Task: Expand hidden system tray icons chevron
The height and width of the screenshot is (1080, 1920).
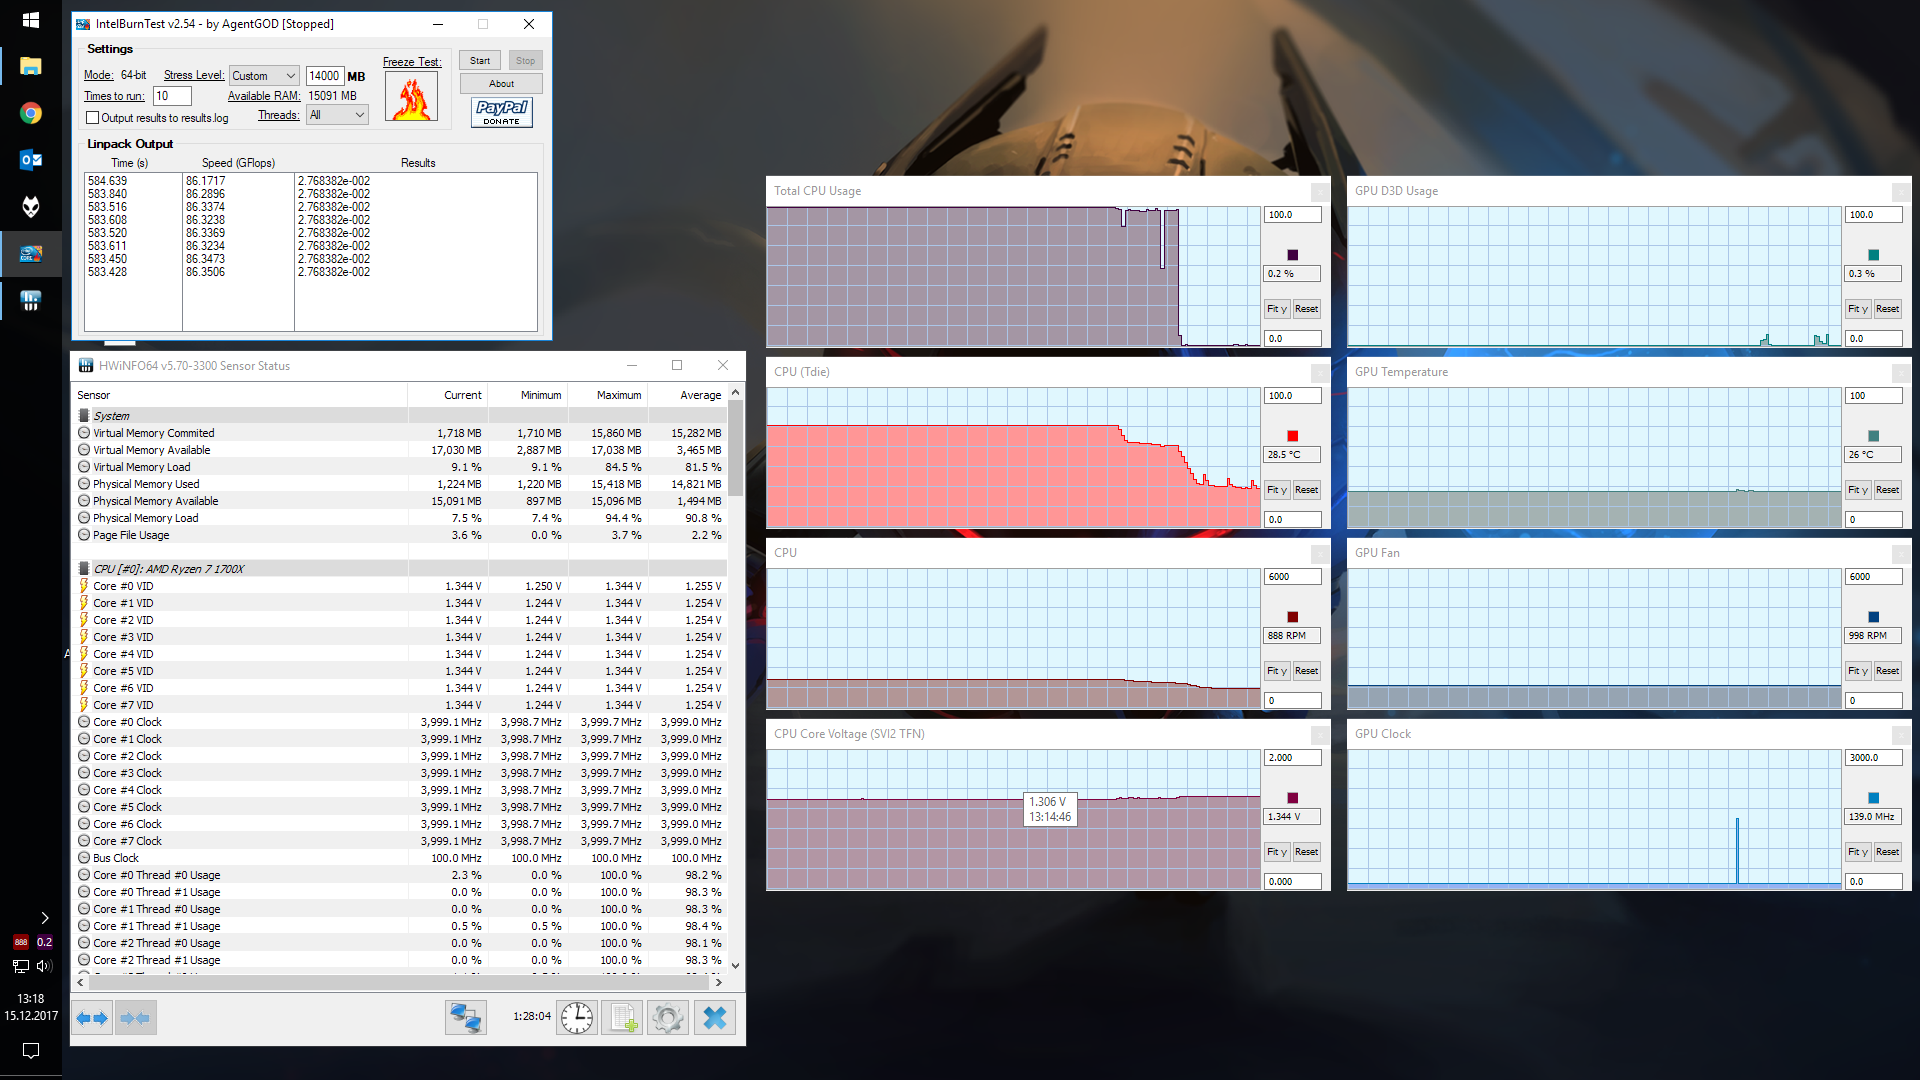Action: 44,917
